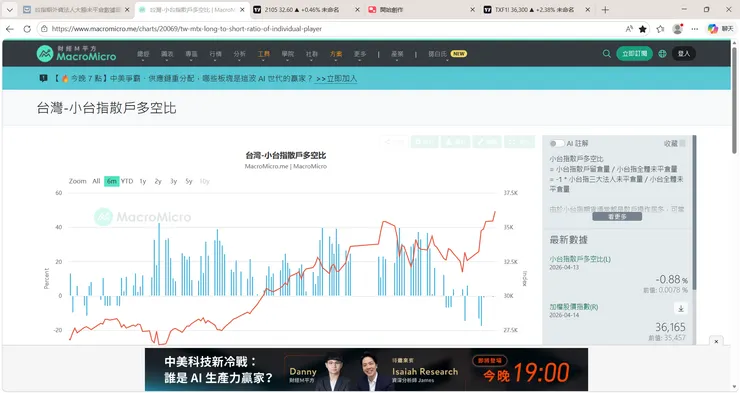Select zoom range 2y
The height and width of the screenshot is (393, 740).
[158, 181]
